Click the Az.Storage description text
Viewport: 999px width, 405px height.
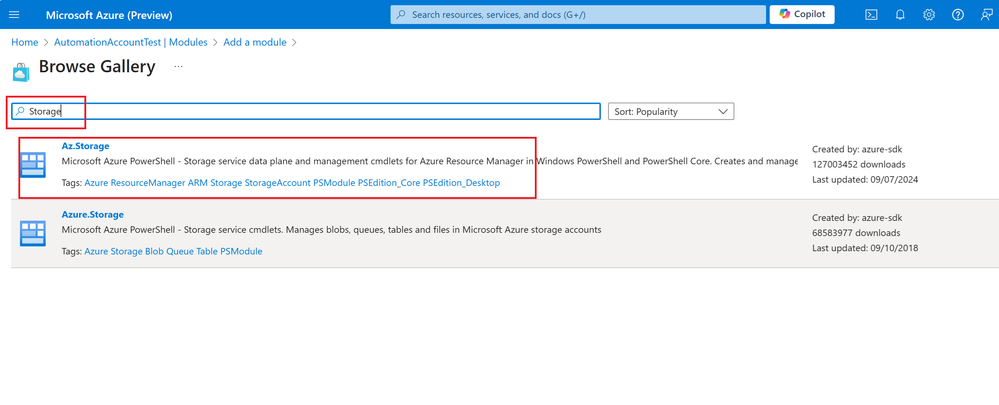429,162
